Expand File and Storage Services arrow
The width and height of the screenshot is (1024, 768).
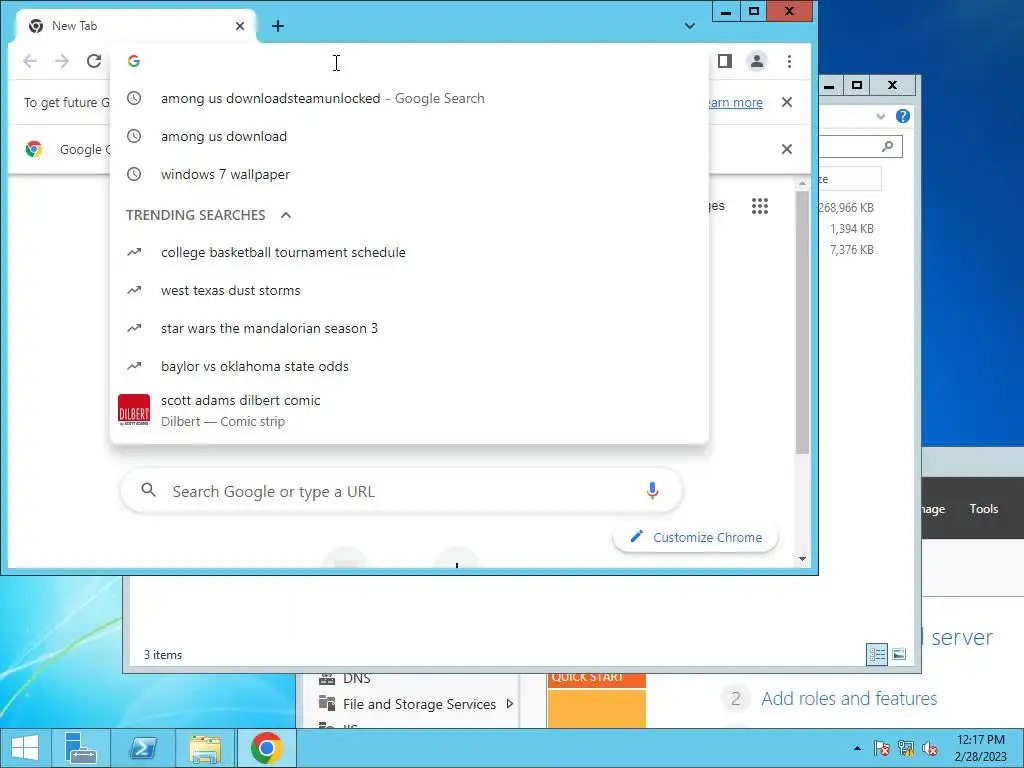[509, 704]
